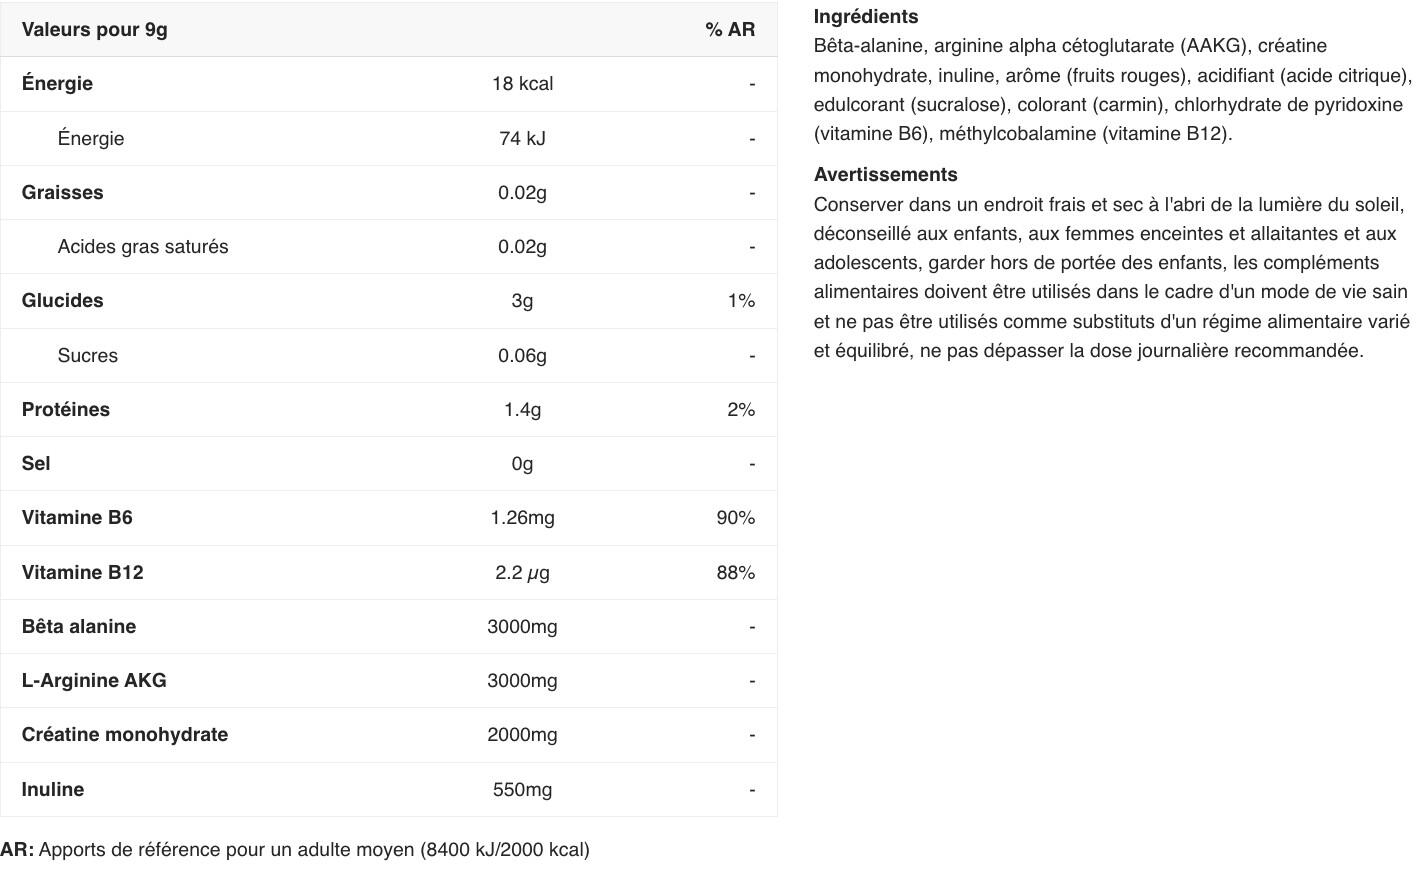Select the "Glucides" 3g value
The height and width of the screenshot is (870, 1424).
(522, 301)
